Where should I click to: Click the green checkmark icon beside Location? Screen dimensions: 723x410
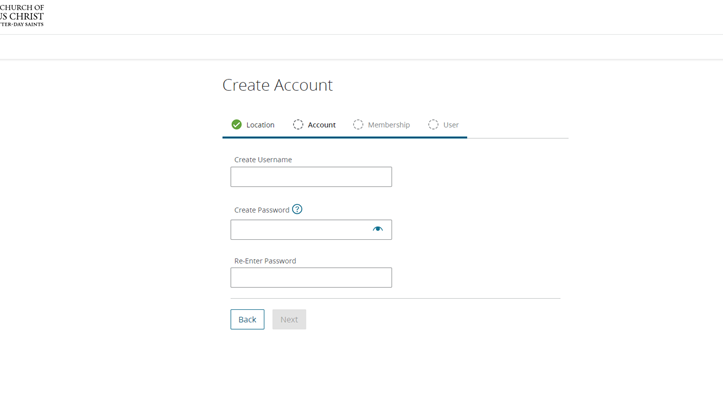(x=236, y=125)
